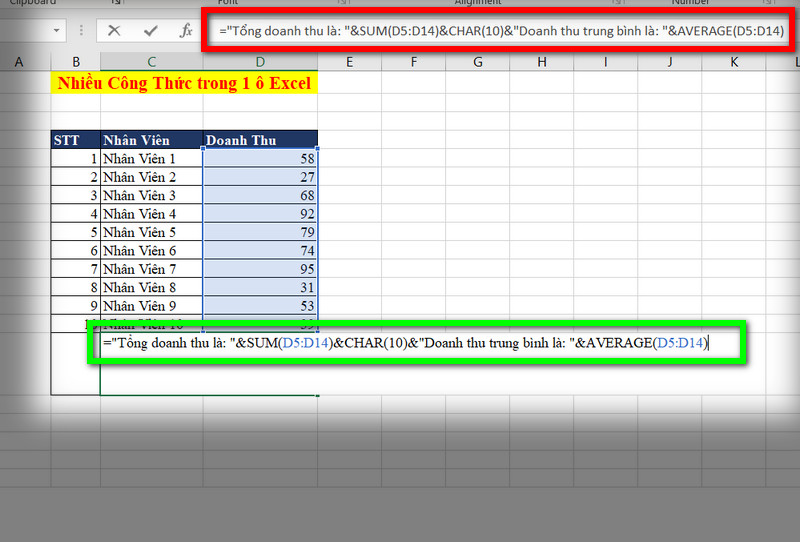800x542 pixels.
Task: Click the 'STT' header cell
Action: click(x=76, y=140)
